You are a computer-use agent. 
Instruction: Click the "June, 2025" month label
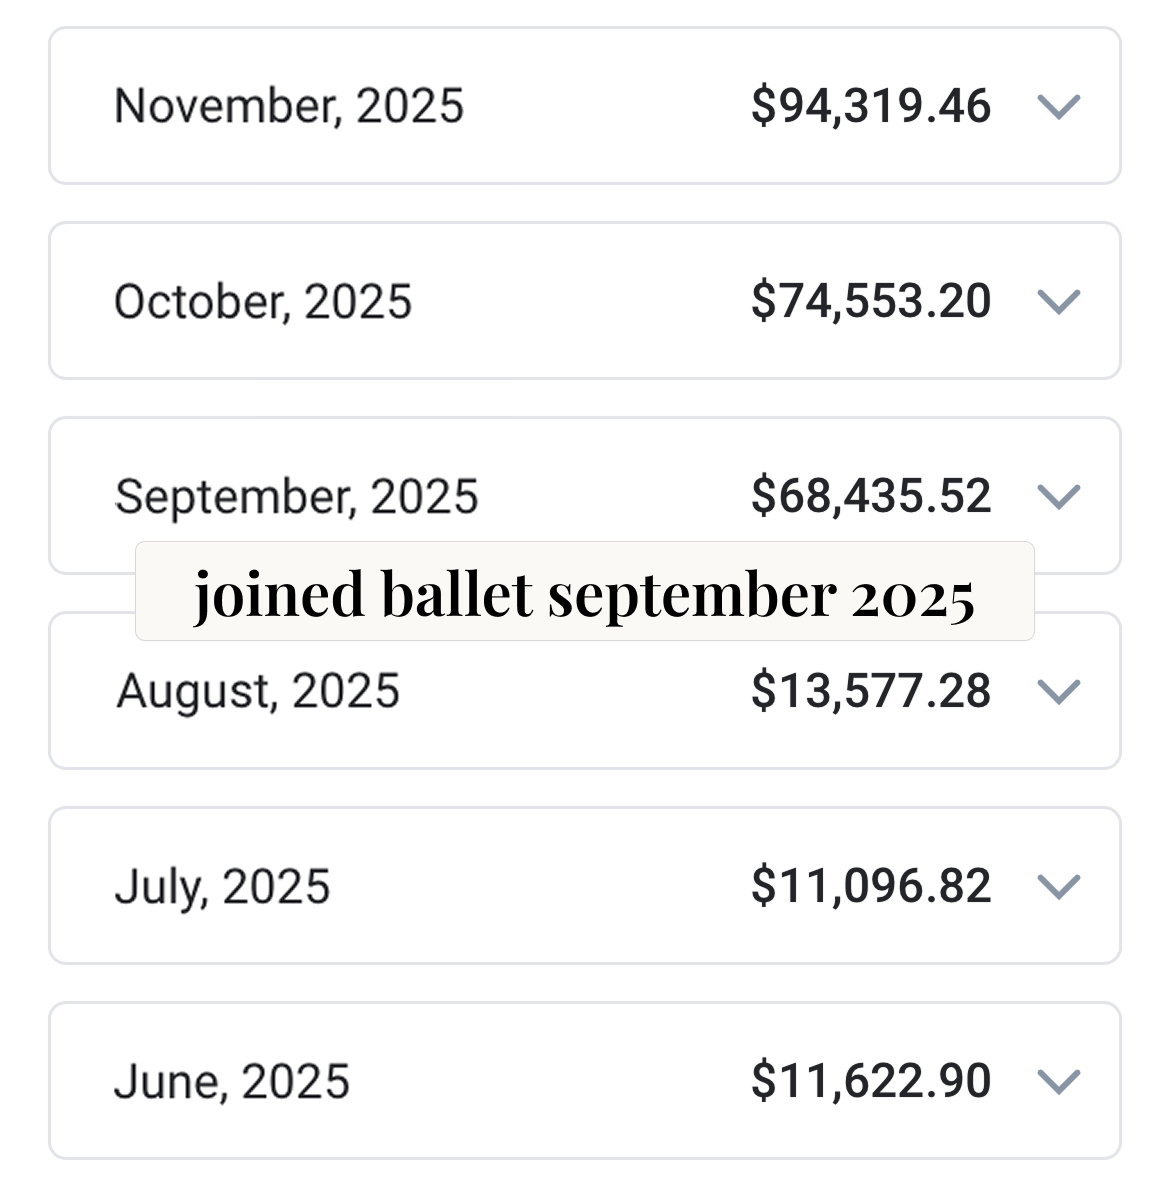tap(232, 1081)
